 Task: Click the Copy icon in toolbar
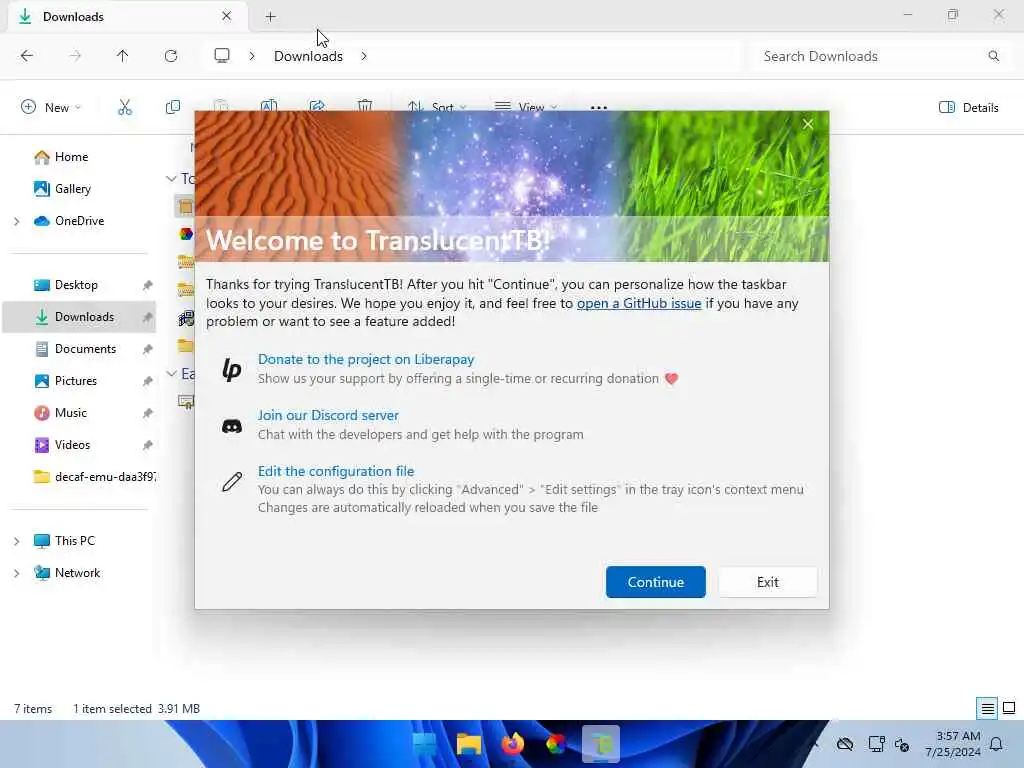pos(172,108)
